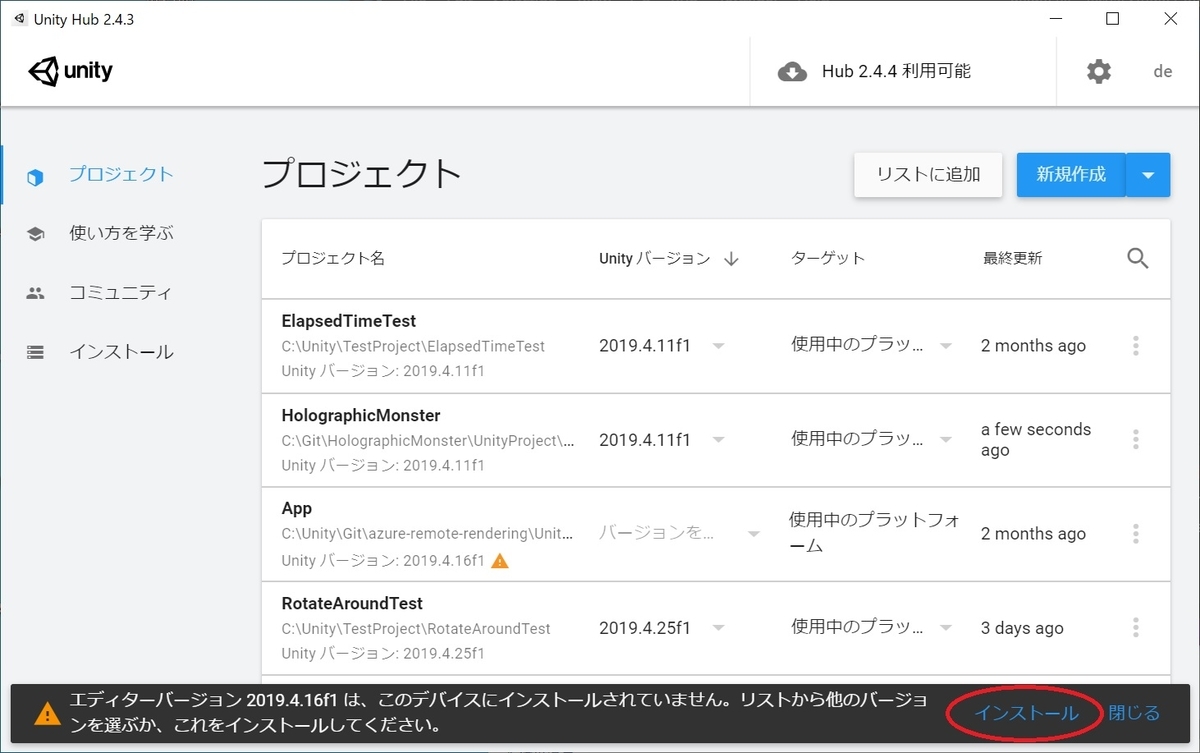The image size is (1200, 753).
Task: Click the cloud download update icon
Action: click(x=792, y=72)
